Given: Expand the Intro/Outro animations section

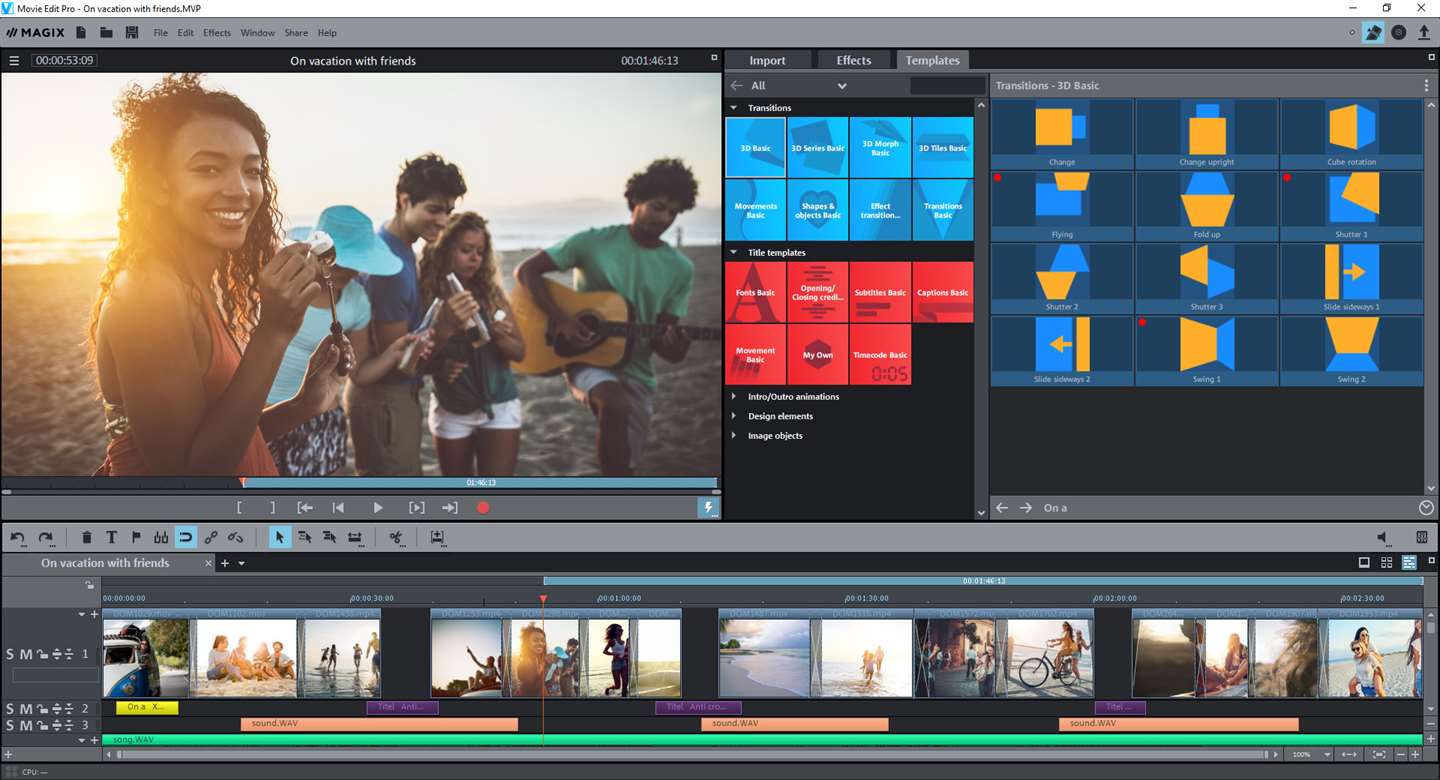Looking at the screenshot, I should pyautogui.click(x=793, y=397).
